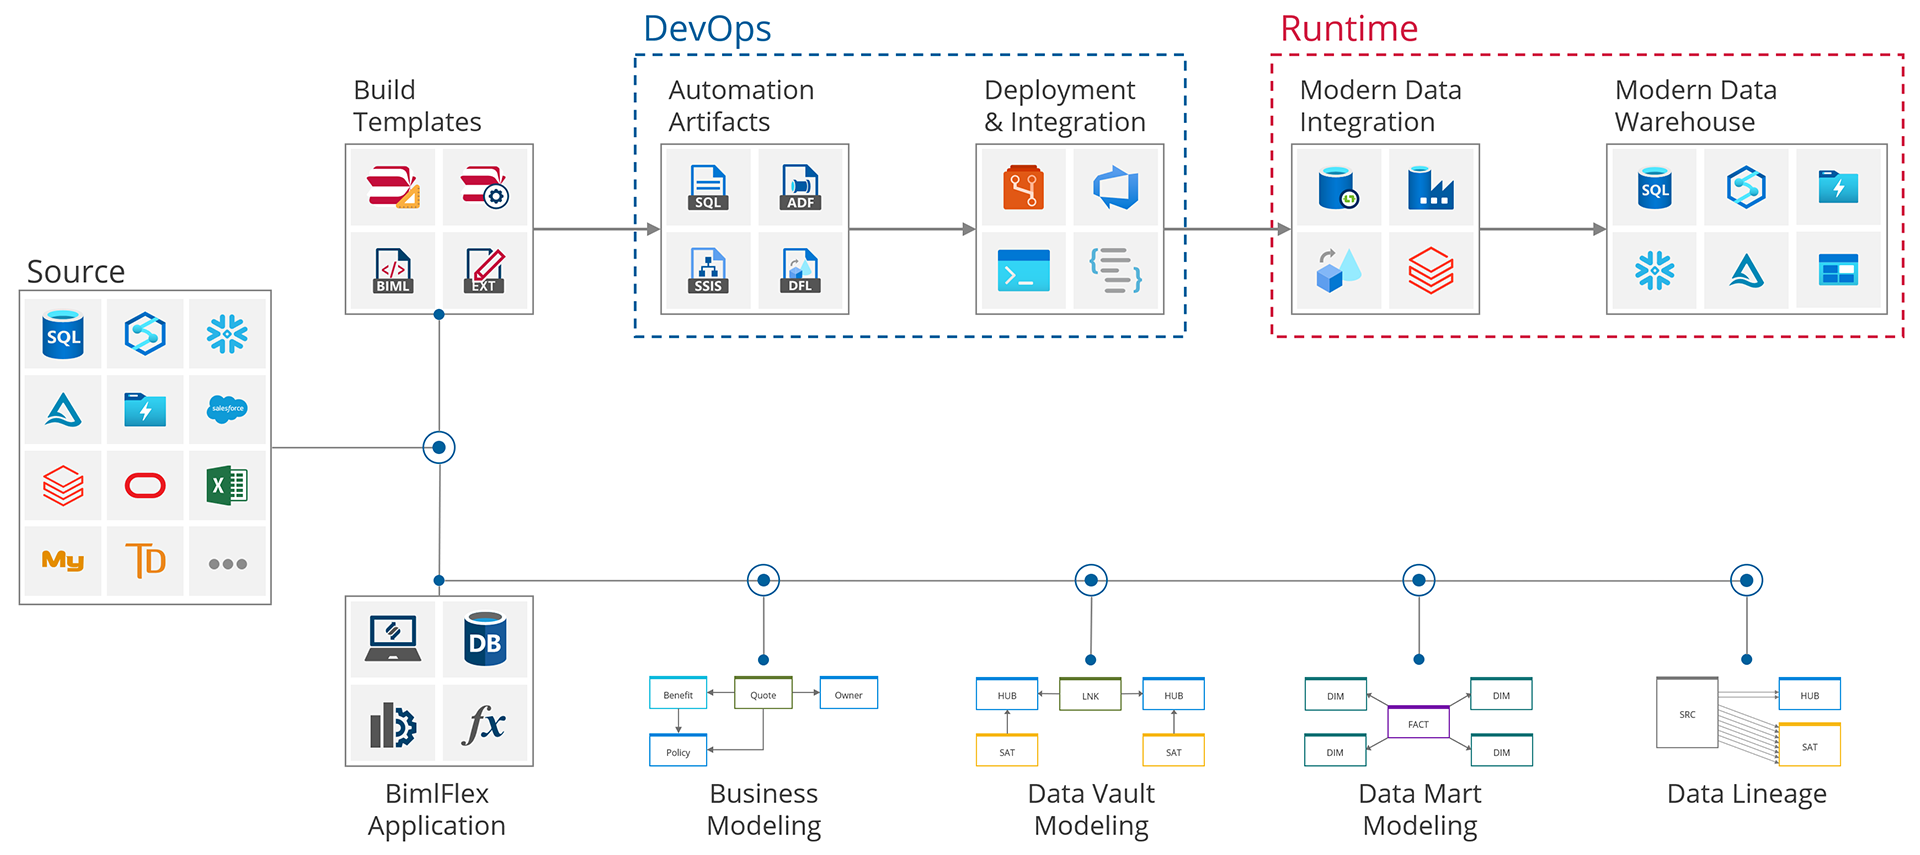Select the Teradata TD icon
The image size is (1920, 855).
coord(145,561)
